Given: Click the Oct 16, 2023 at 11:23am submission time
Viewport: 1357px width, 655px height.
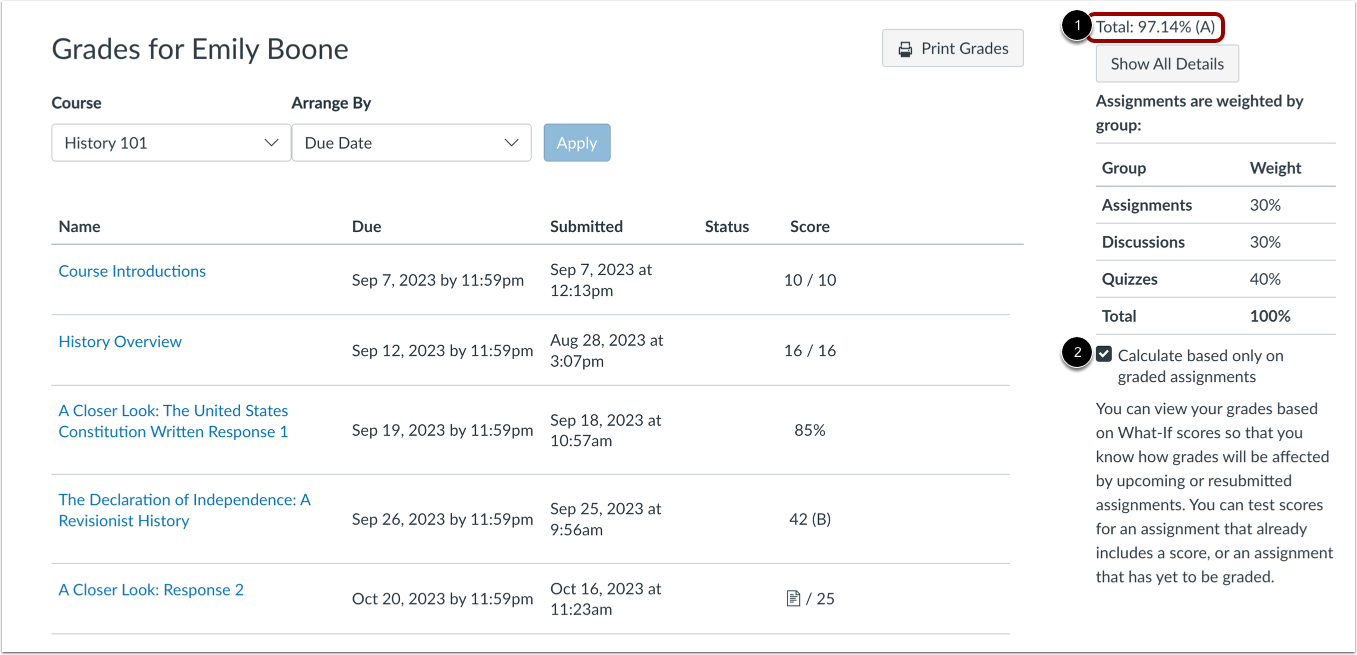Looking at the screenshot, I should coord(606,599).
